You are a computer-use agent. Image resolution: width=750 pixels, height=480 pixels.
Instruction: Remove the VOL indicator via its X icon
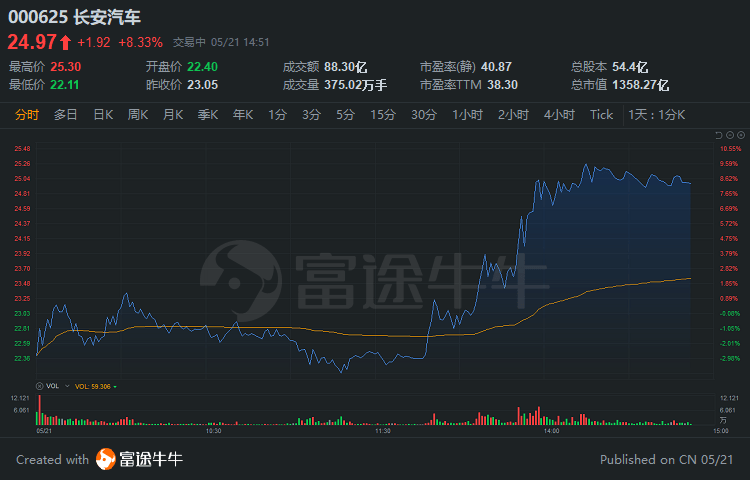[x=40, y=386]
